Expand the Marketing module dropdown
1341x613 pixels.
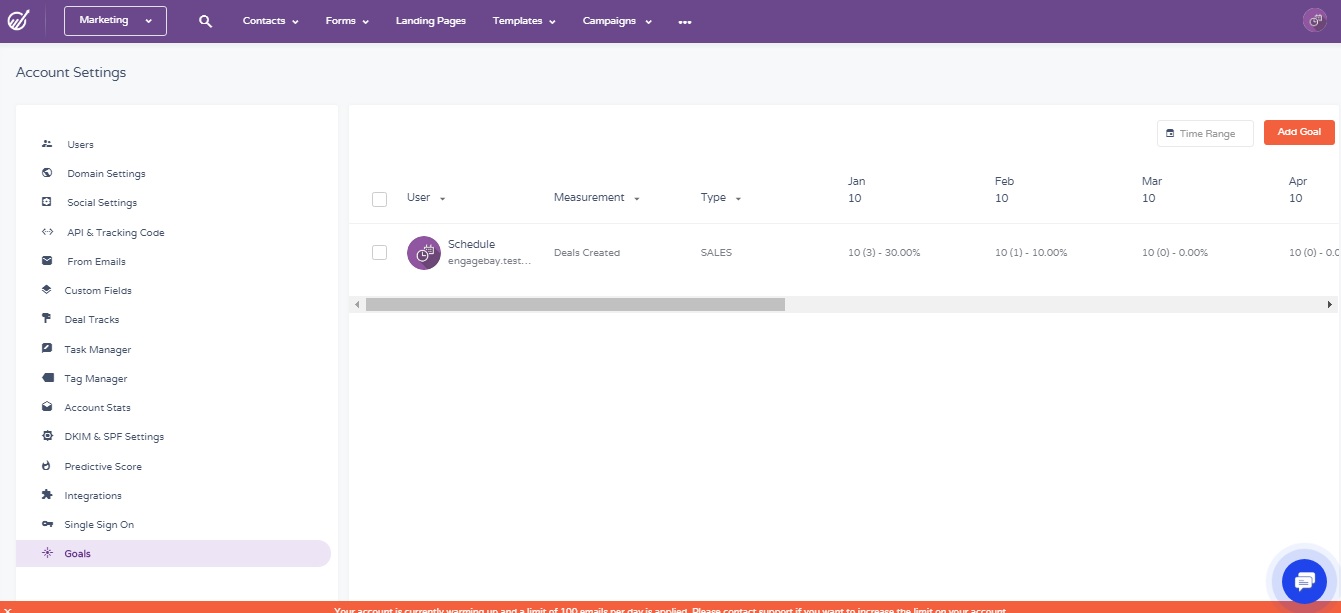115,21
